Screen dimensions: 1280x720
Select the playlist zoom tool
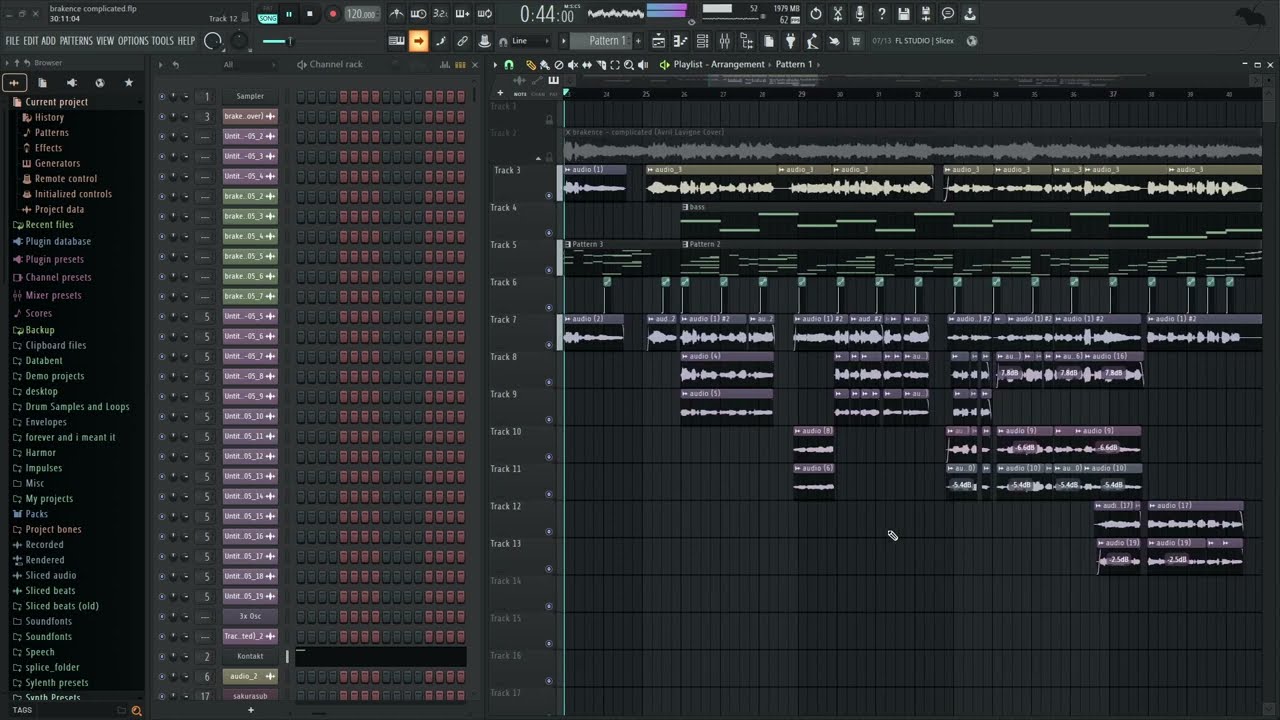click(x=629, y=65)
